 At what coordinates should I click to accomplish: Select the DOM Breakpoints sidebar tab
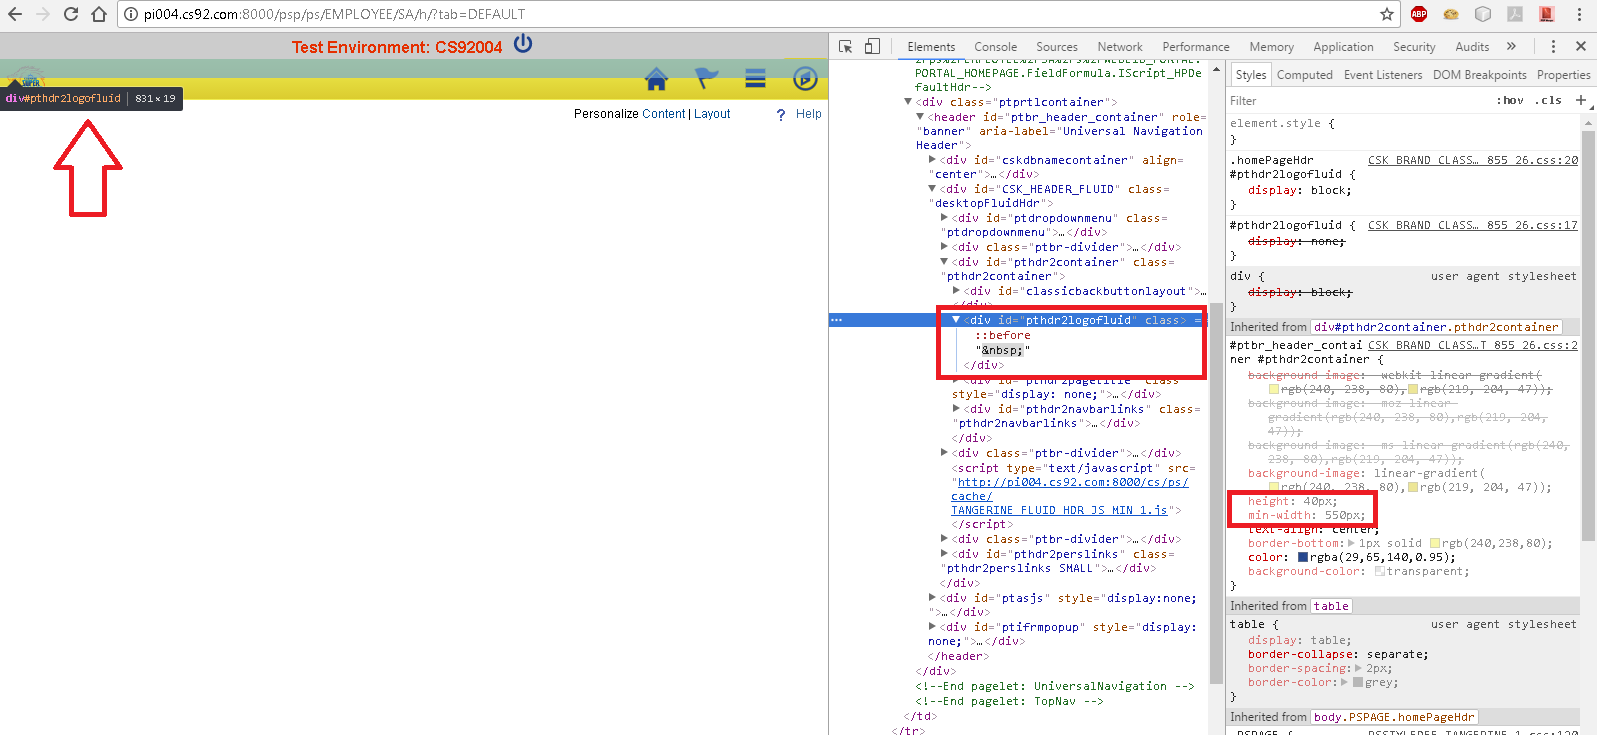pos(1479,75)
